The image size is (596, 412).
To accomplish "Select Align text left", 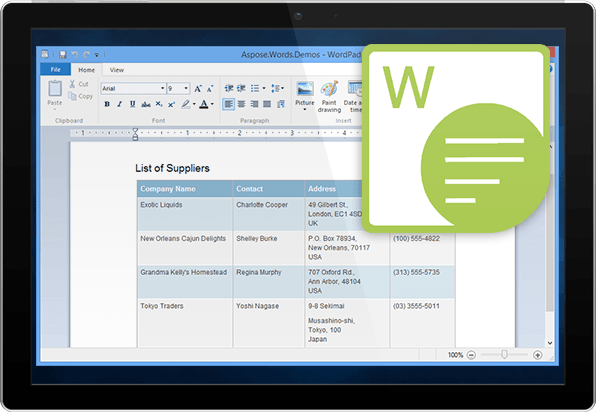I will pyautogui.click(x=228, y=104).
